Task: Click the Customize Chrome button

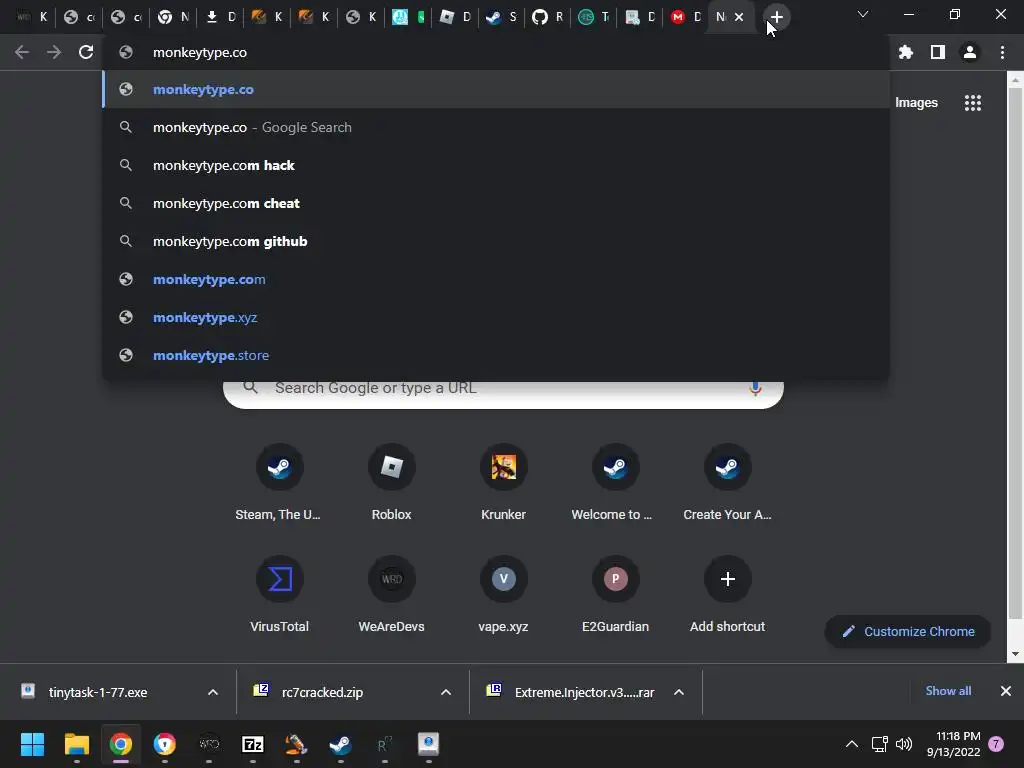Action: click(908, 632)
